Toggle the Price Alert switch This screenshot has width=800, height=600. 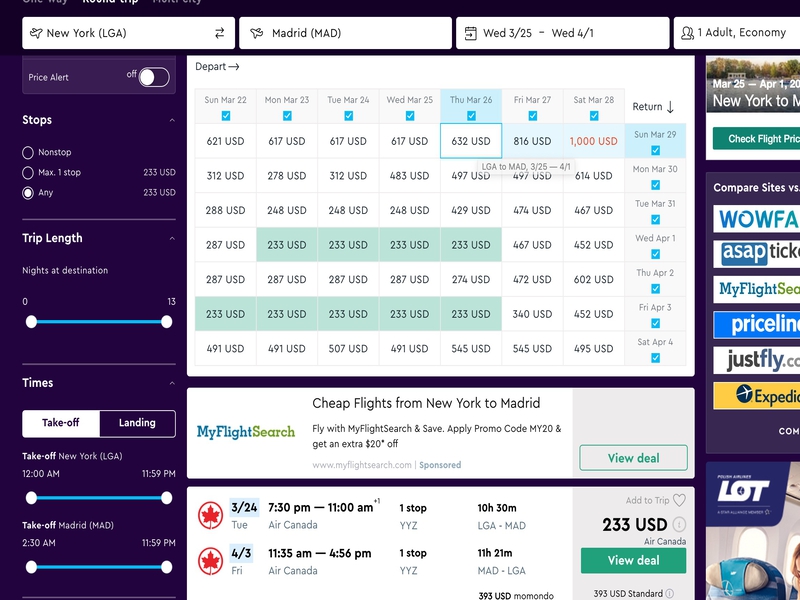click(x=154, y=77)
